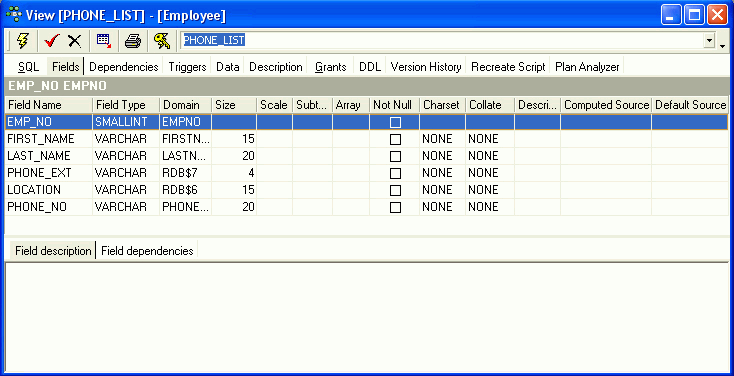Click the grid export data icon

pos(104,41)
